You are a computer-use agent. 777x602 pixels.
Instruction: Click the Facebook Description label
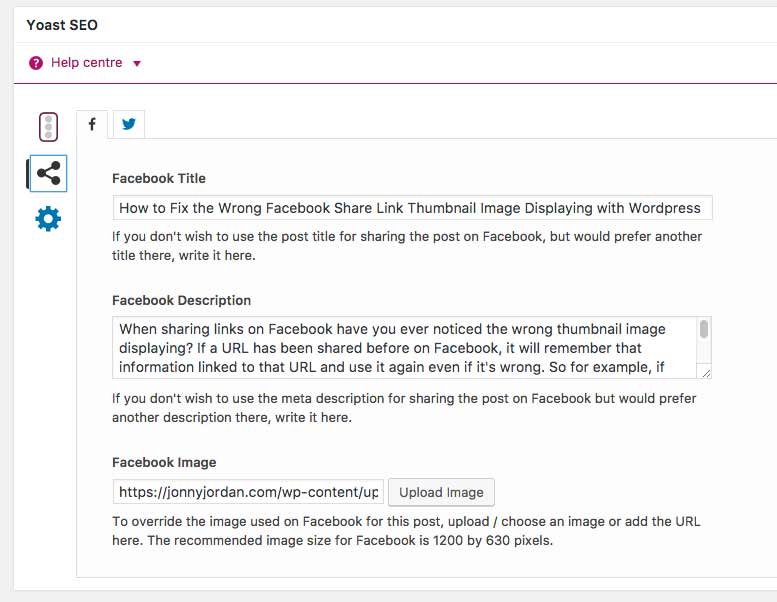[181, 300]
